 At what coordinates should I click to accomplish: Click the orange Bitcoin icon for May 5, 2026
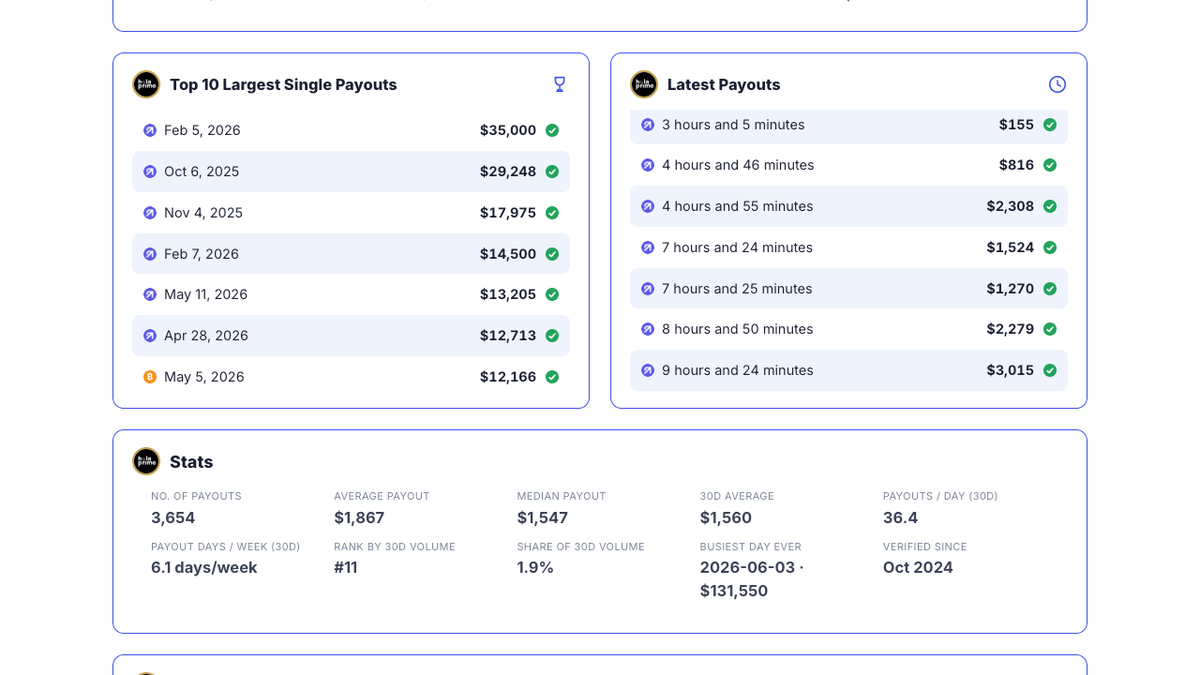point(150,377)
